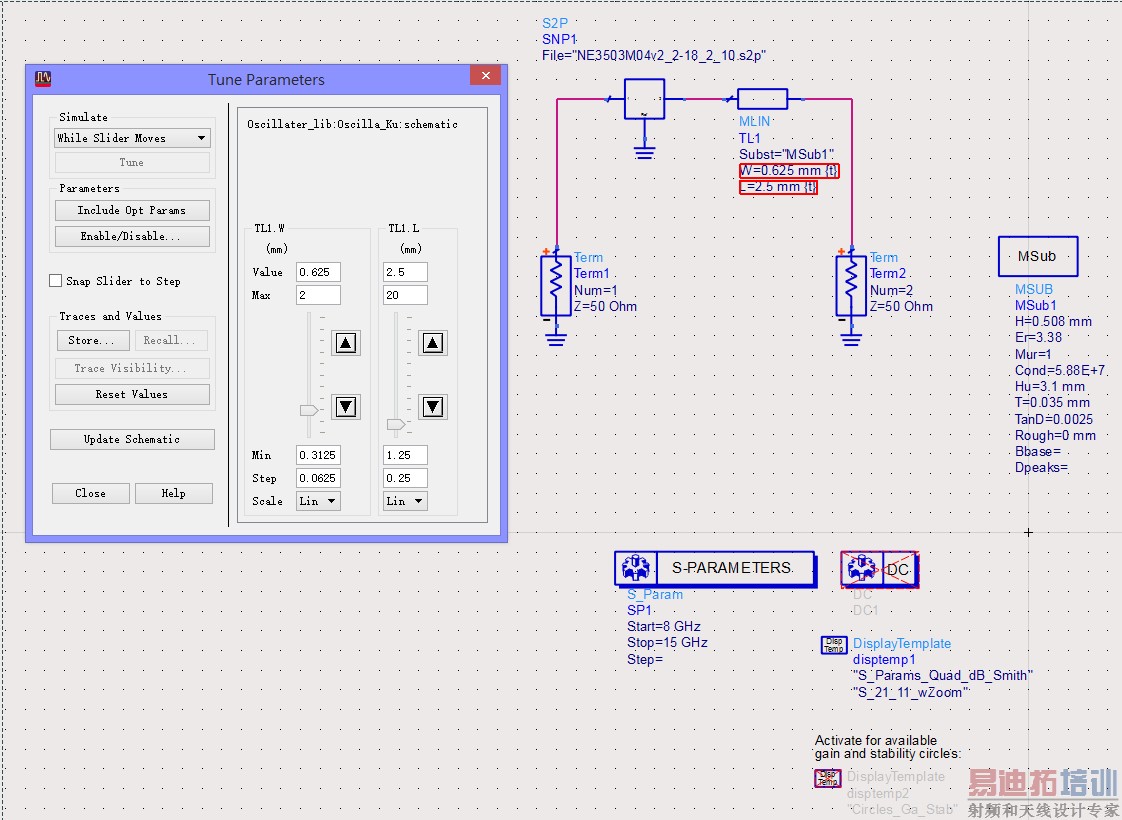Screen dimensions: 1122x820
Task: Select the disptemp1 DisplayTemplate icon
Action: tap(833, 645)
